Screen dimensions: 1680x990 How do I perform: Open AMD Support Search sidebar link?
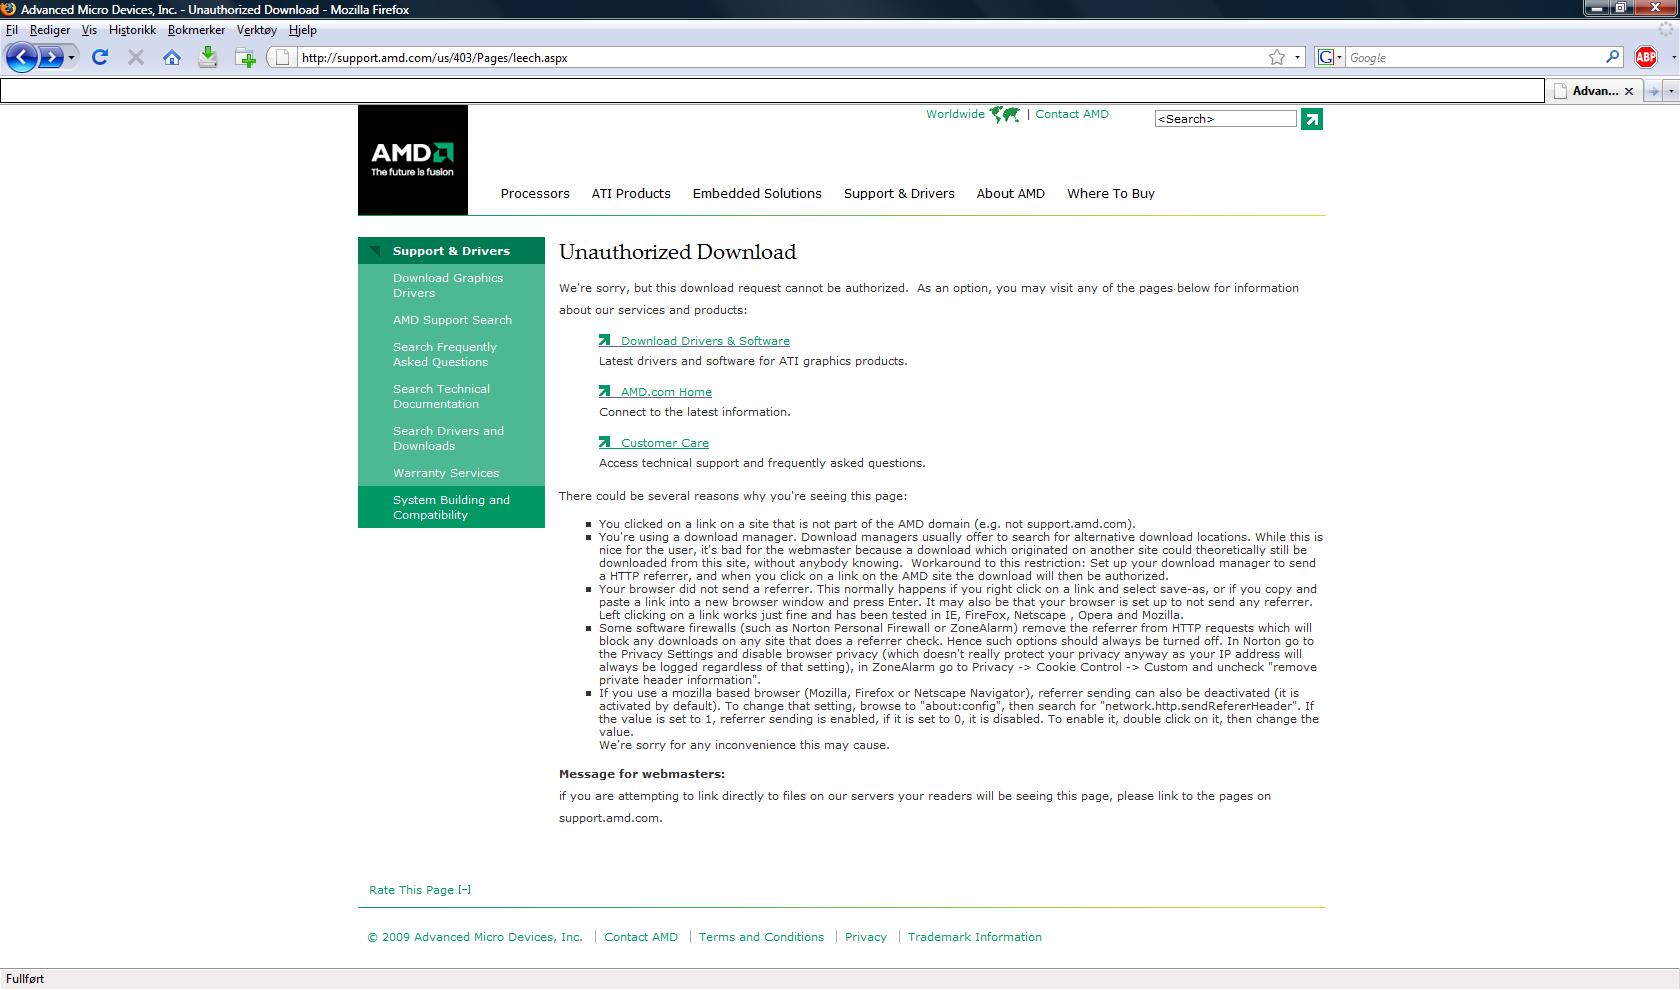pos(452,320)
